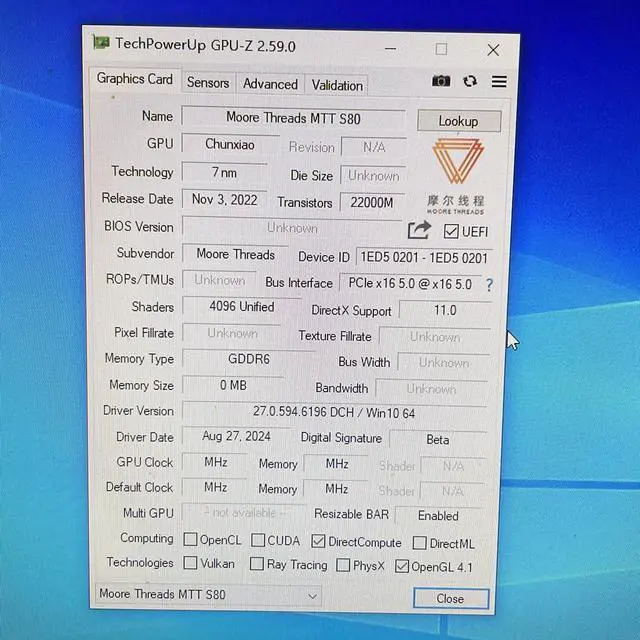Screen dimensions: 640x640
Task: Open the hamburger menu icon
Action: [x=499, y=82]
